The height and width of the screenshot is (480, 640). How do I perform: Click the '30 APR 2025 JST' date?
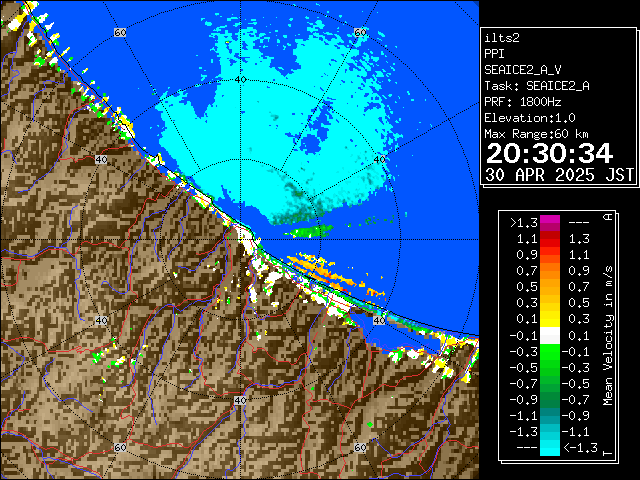tap(559, 175)
